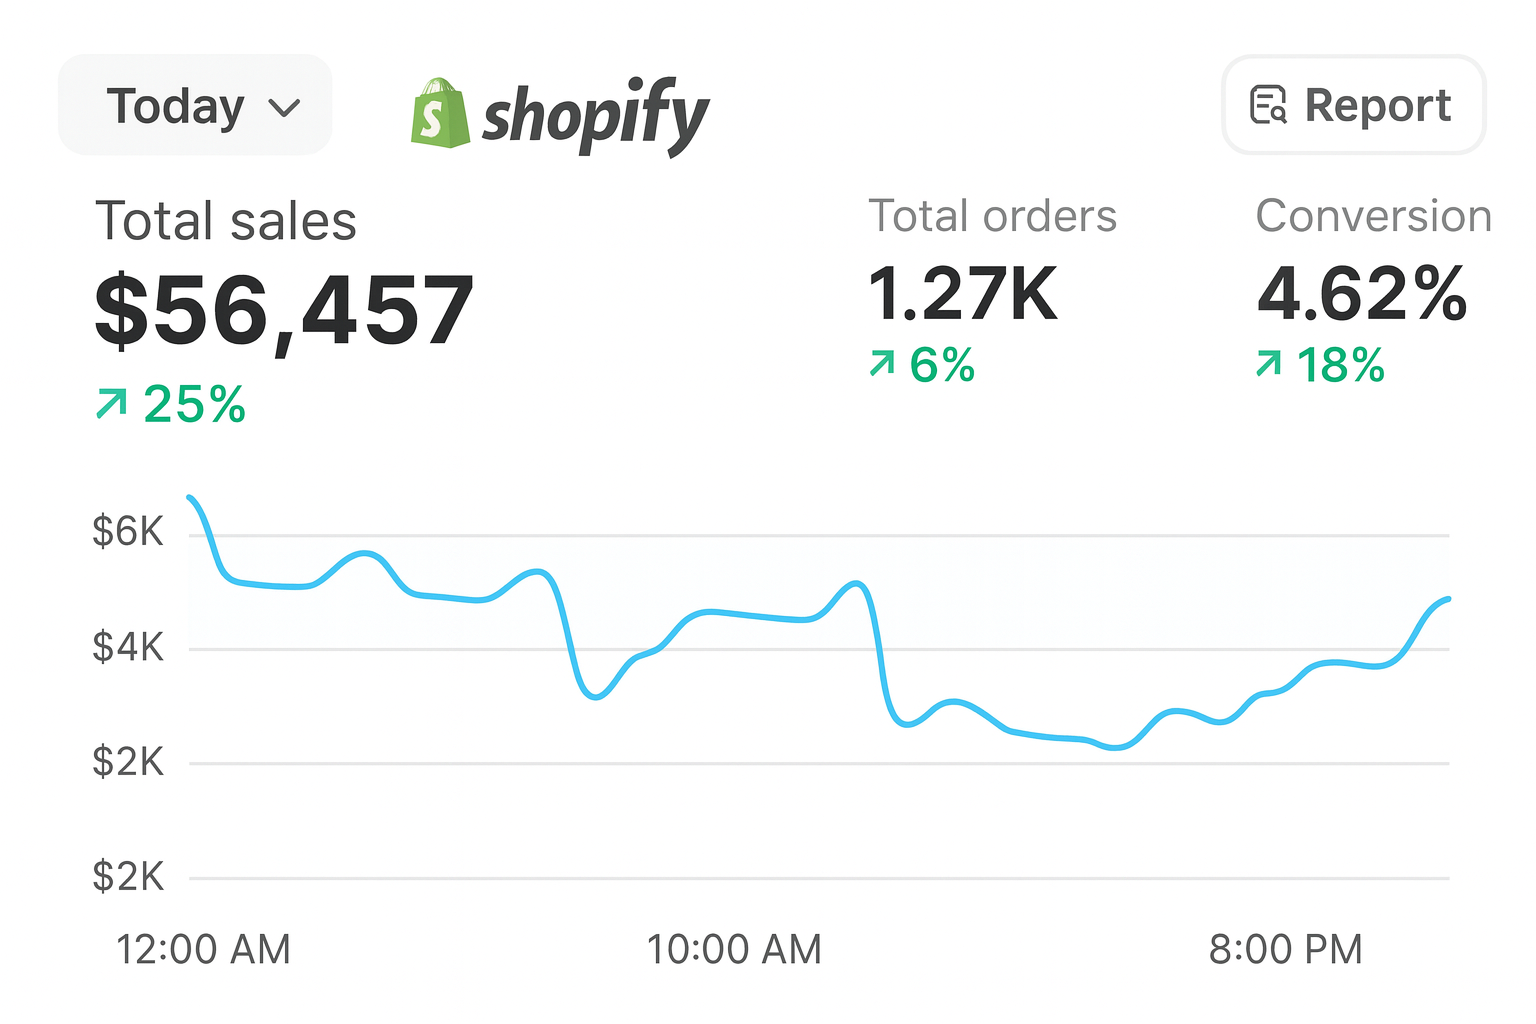The image size is (1536, 1024).
Task: Click the sales line at its 12:00 AM peak
Action: pos(189,496)
